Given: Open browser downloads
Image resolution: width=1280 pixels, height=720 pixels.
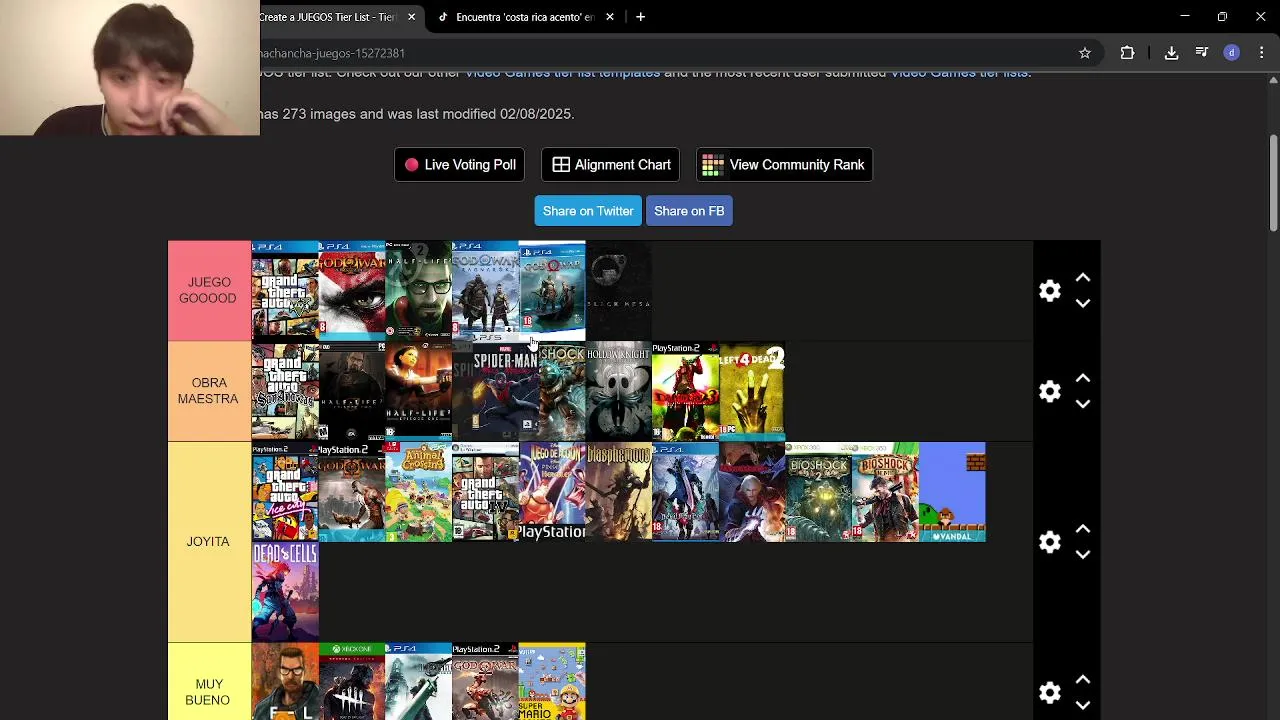Looking at the screenshot, I should pos(1171,53).
